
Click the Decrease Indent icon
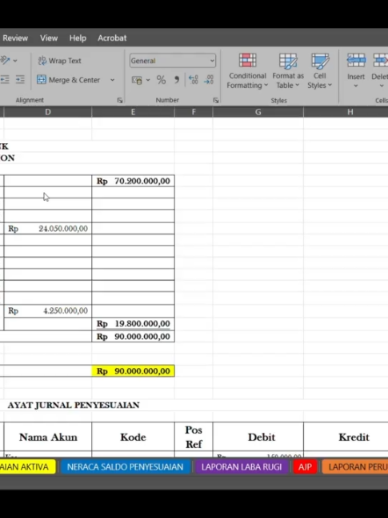tap(5, 79)
